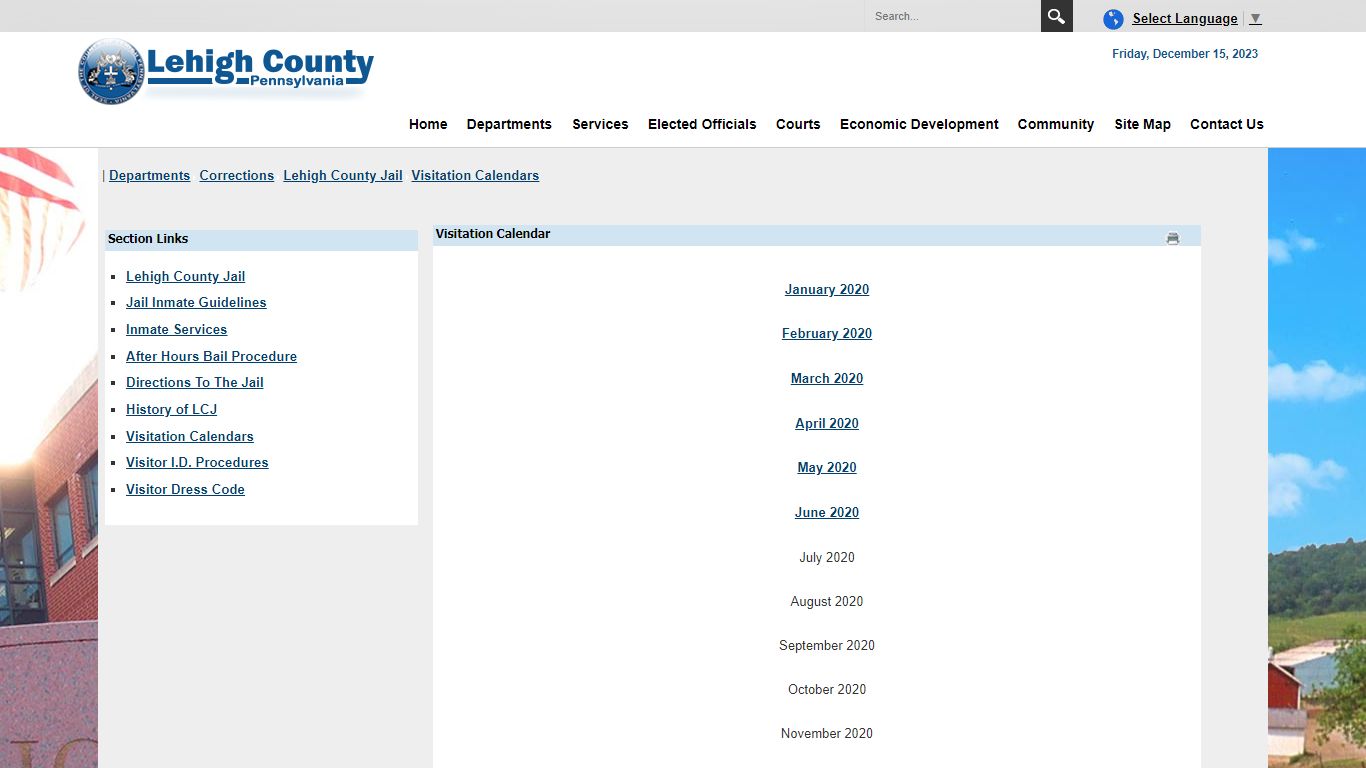1366x768 pixels.
Task: Click the November 2020 text
Action: point(827,733)
